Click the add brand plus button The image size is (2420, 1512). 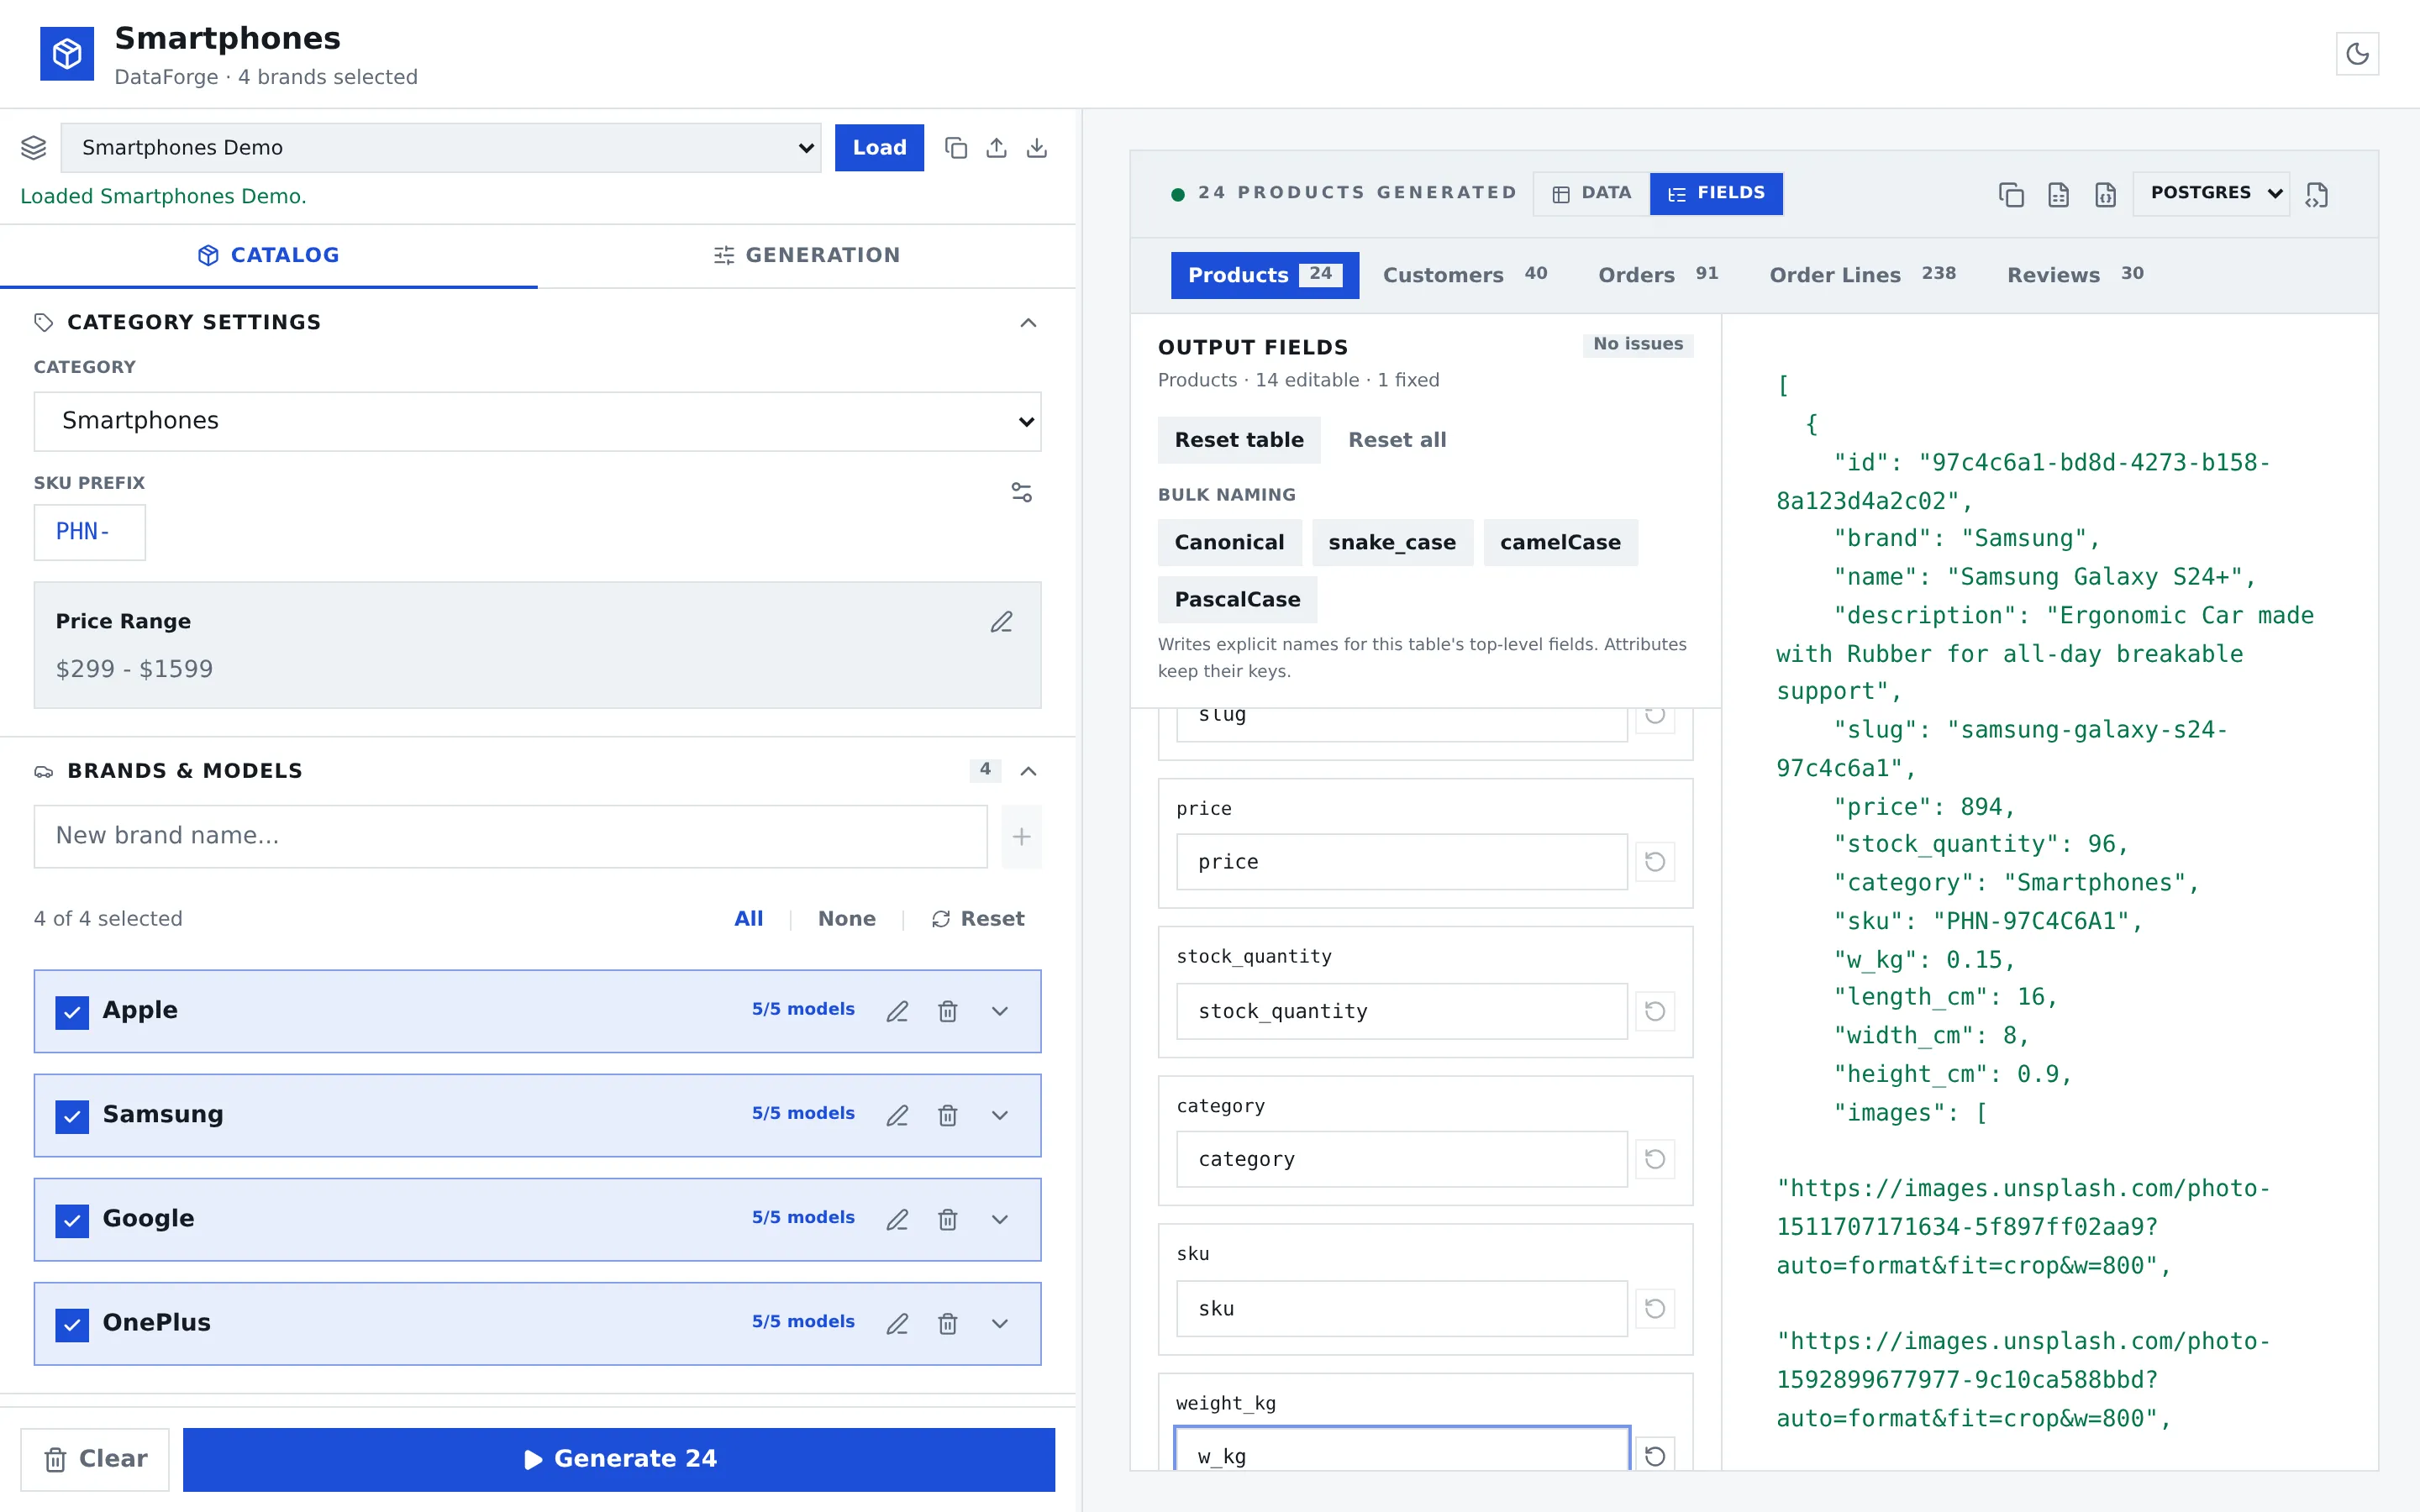pyautogui.click(x=1021, y=837)
